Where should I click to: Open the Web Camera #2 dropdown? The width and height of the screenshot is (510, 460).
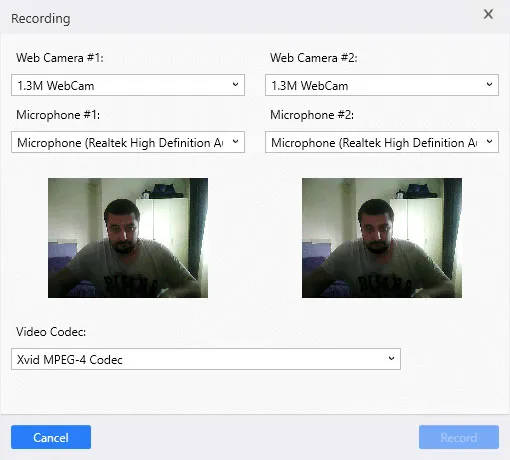(x=382, y=85)
